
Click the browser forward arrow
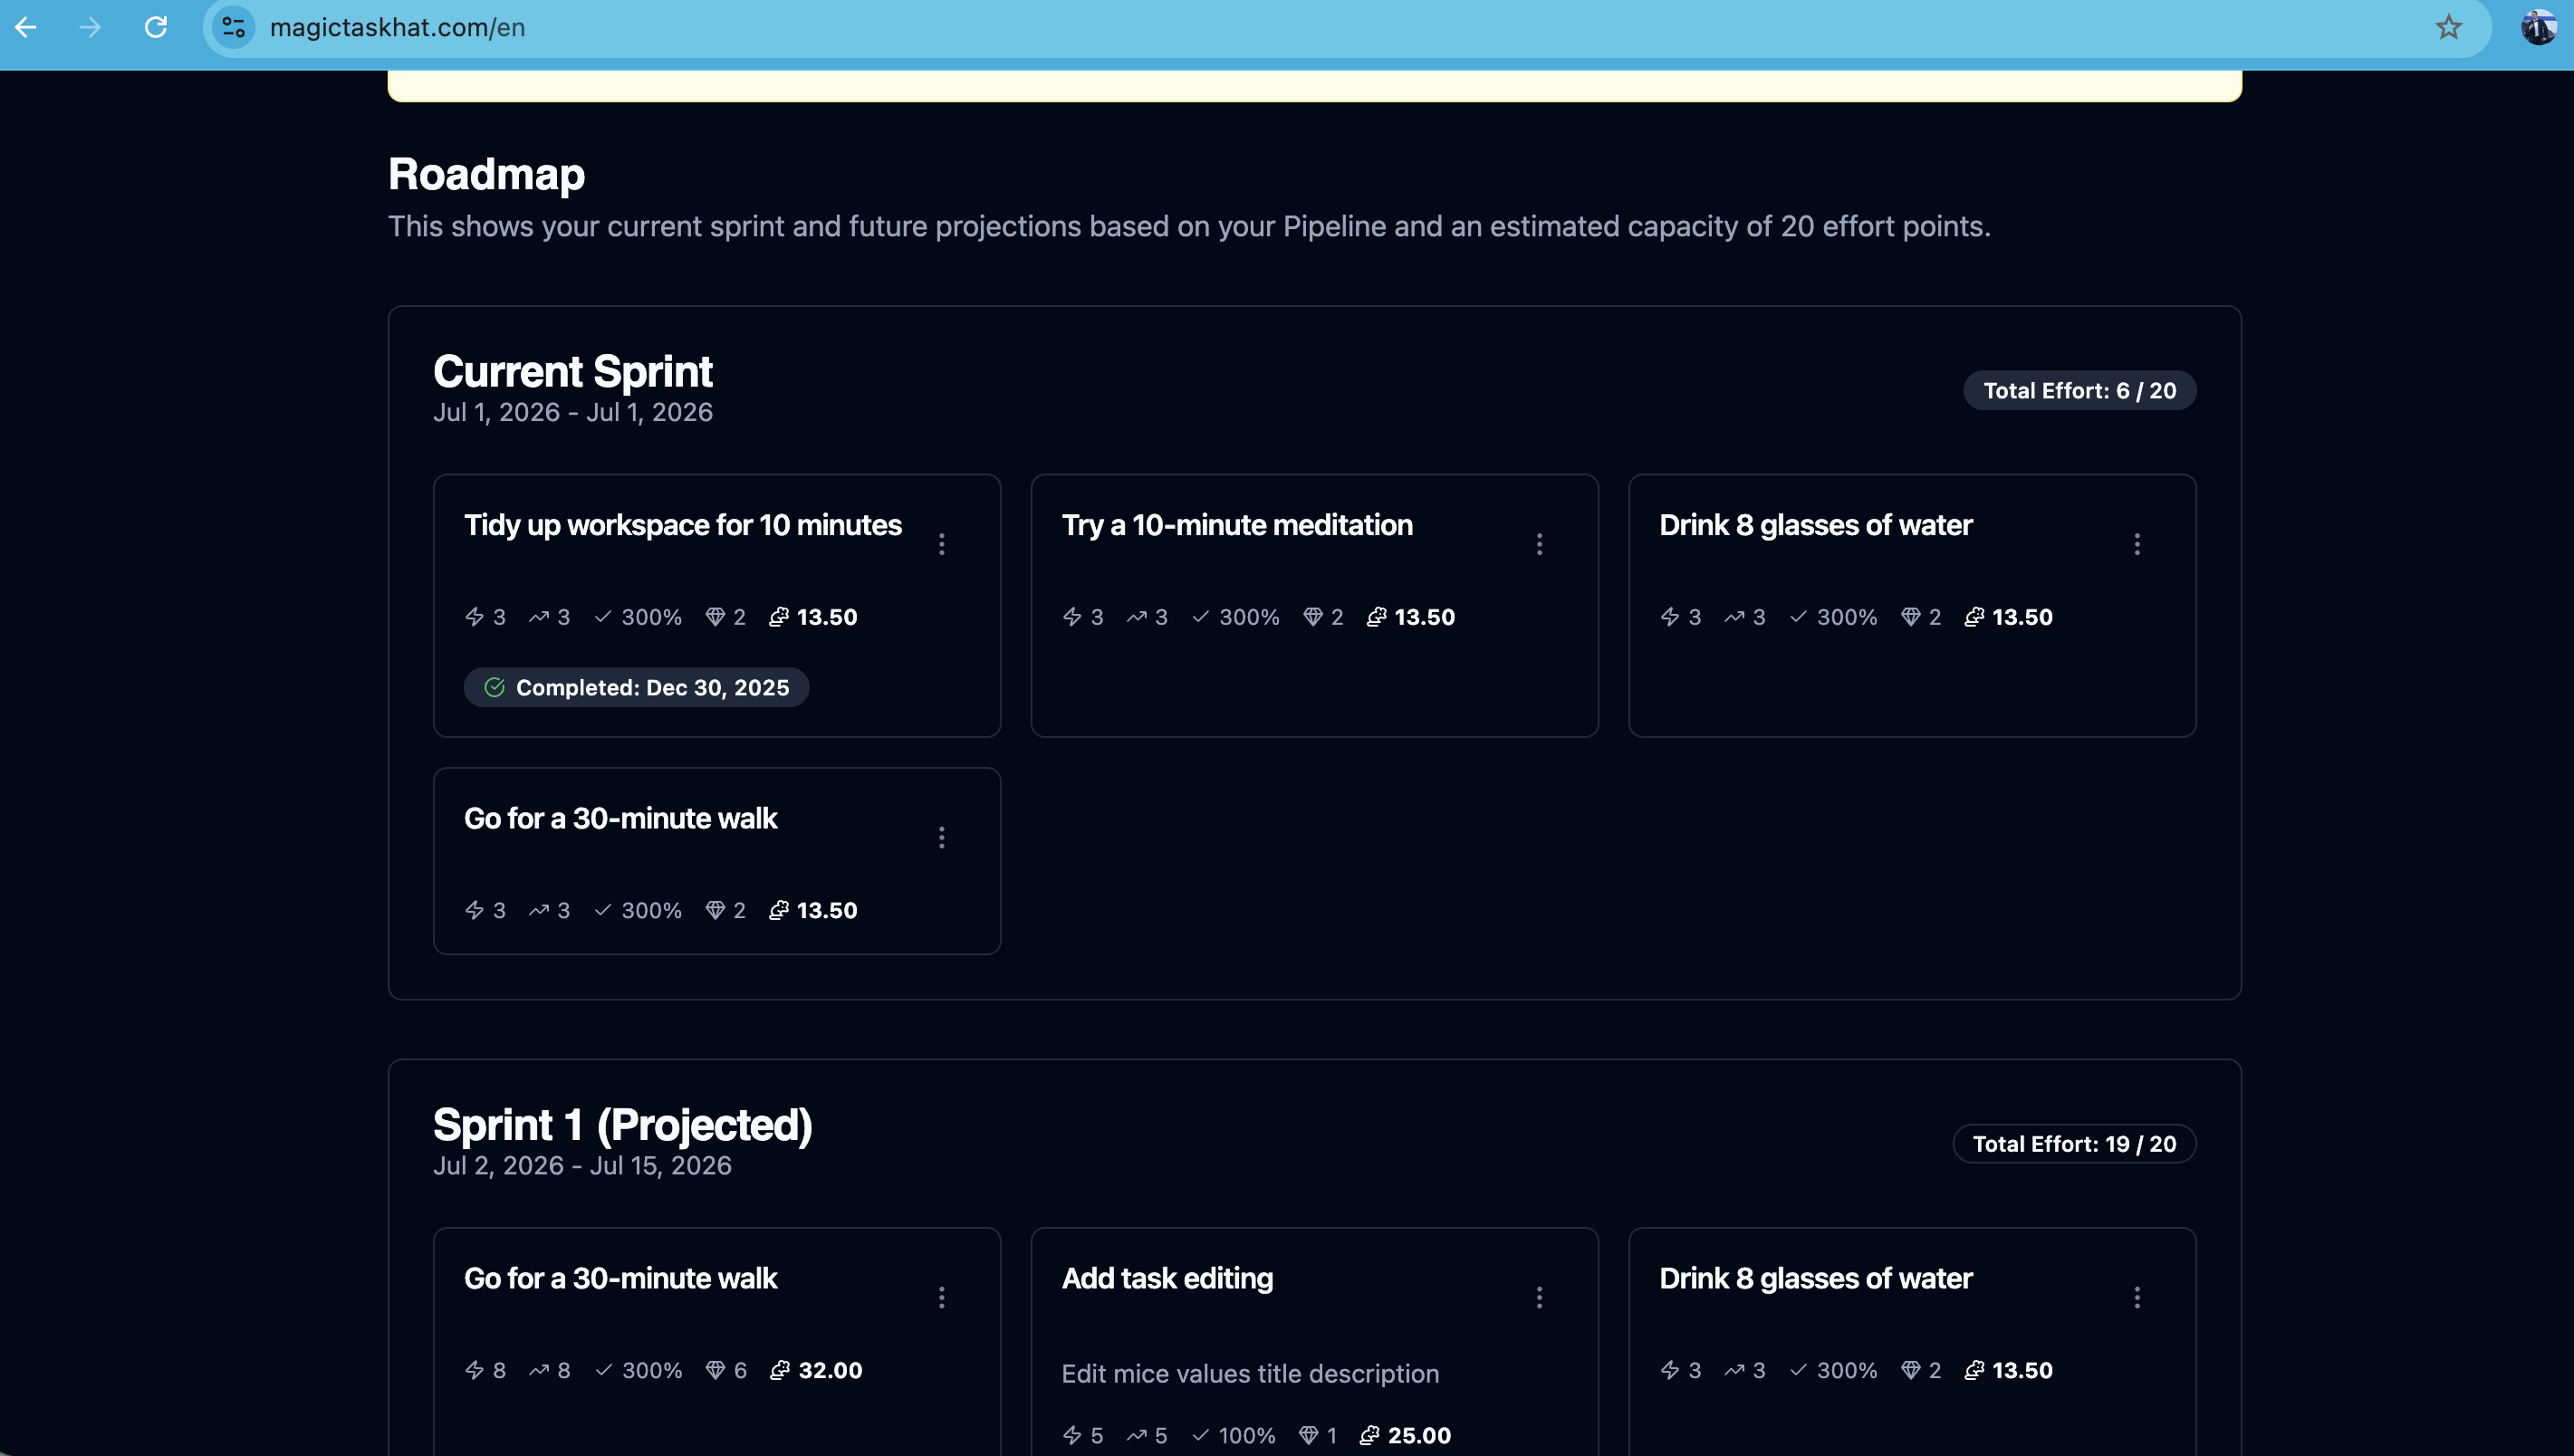[x=90, y=27]
